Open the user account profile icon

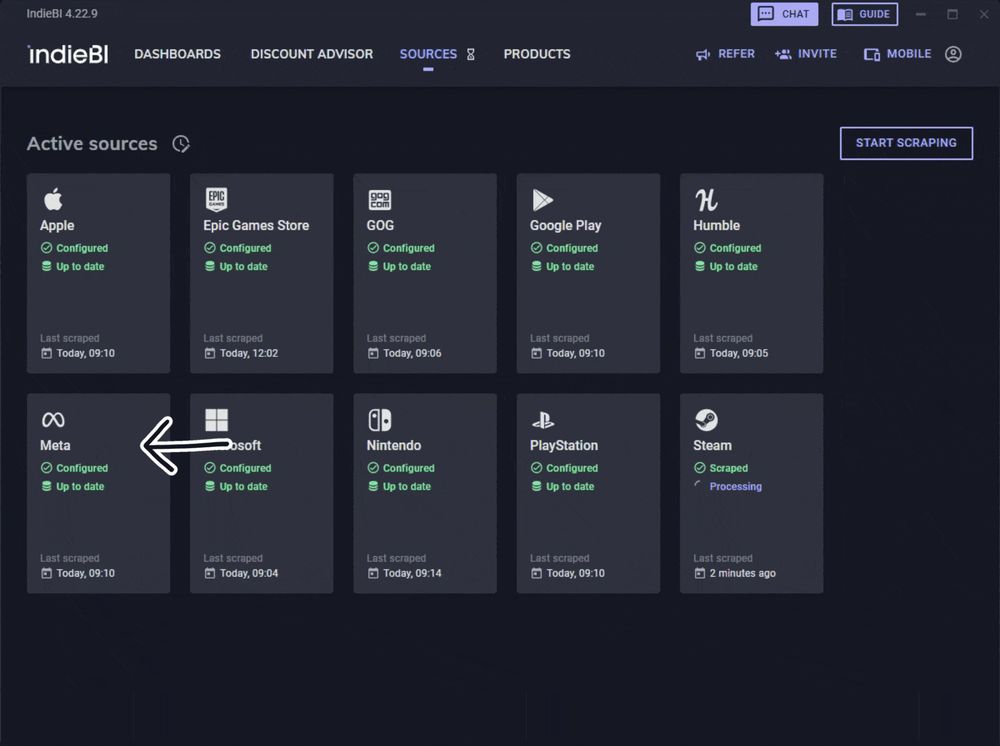(953, 54)
